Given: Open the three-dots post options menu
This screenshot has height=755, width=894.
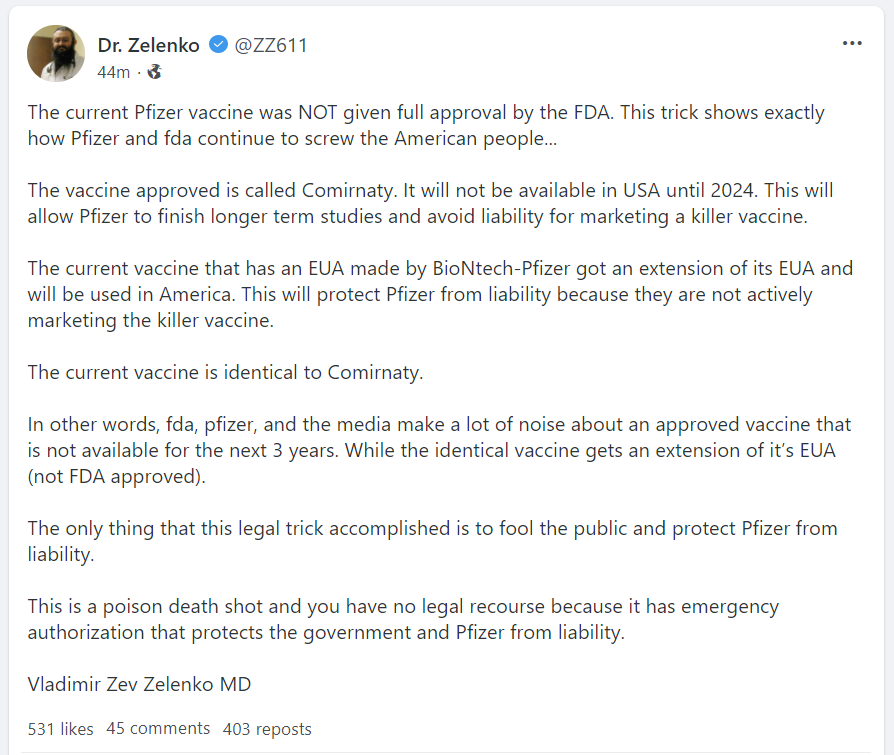Looking at the screenshot, I should 852,44.
